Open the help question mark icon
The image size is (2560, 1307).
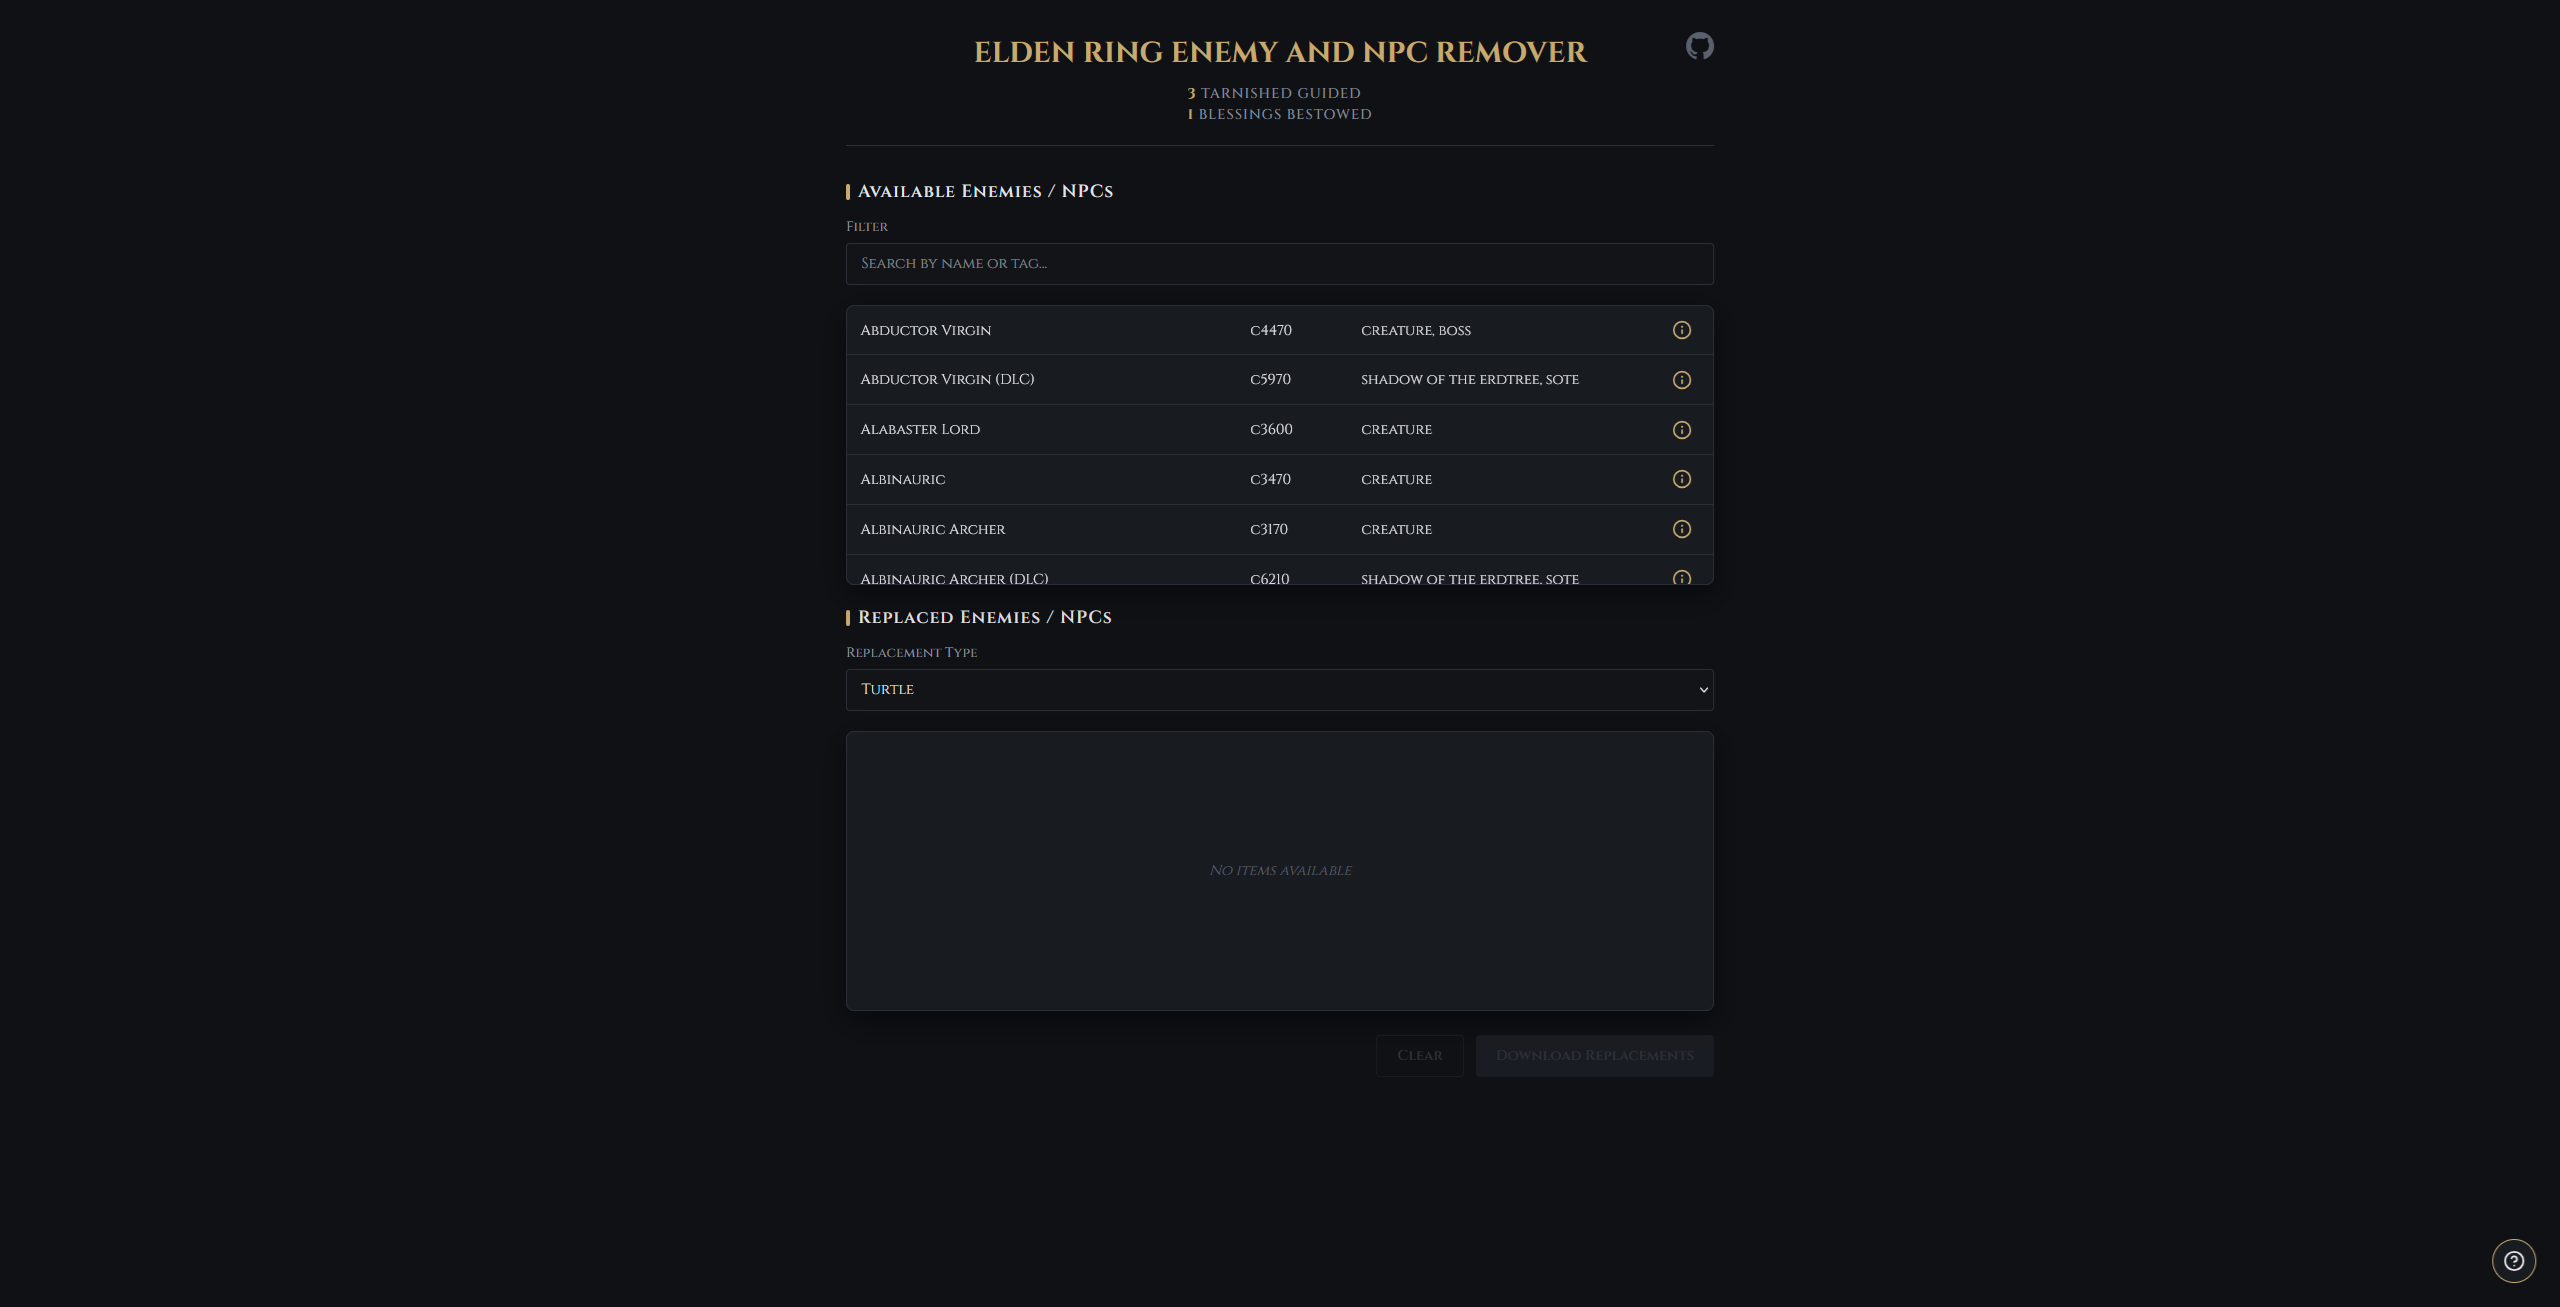coord(2513,1260)
